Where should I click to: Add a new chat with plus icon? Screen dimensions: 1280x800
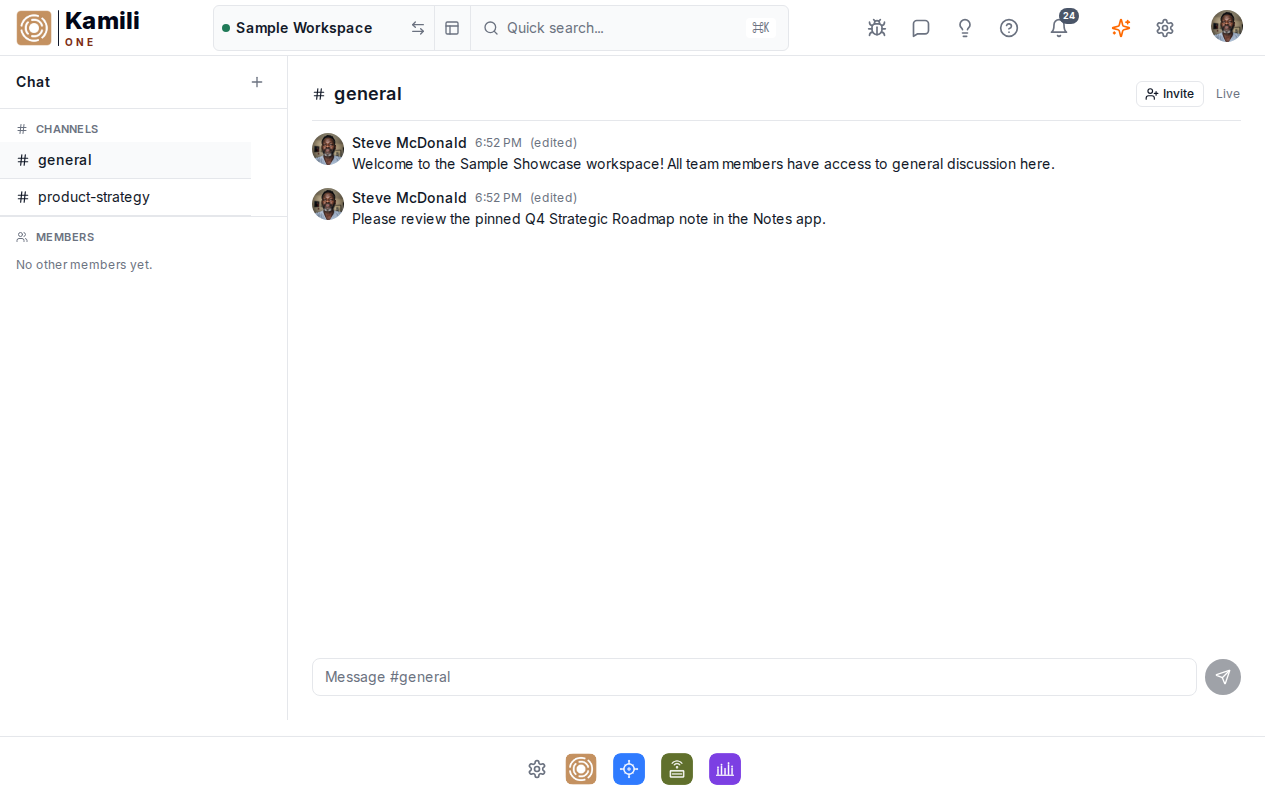coord(257,82)
